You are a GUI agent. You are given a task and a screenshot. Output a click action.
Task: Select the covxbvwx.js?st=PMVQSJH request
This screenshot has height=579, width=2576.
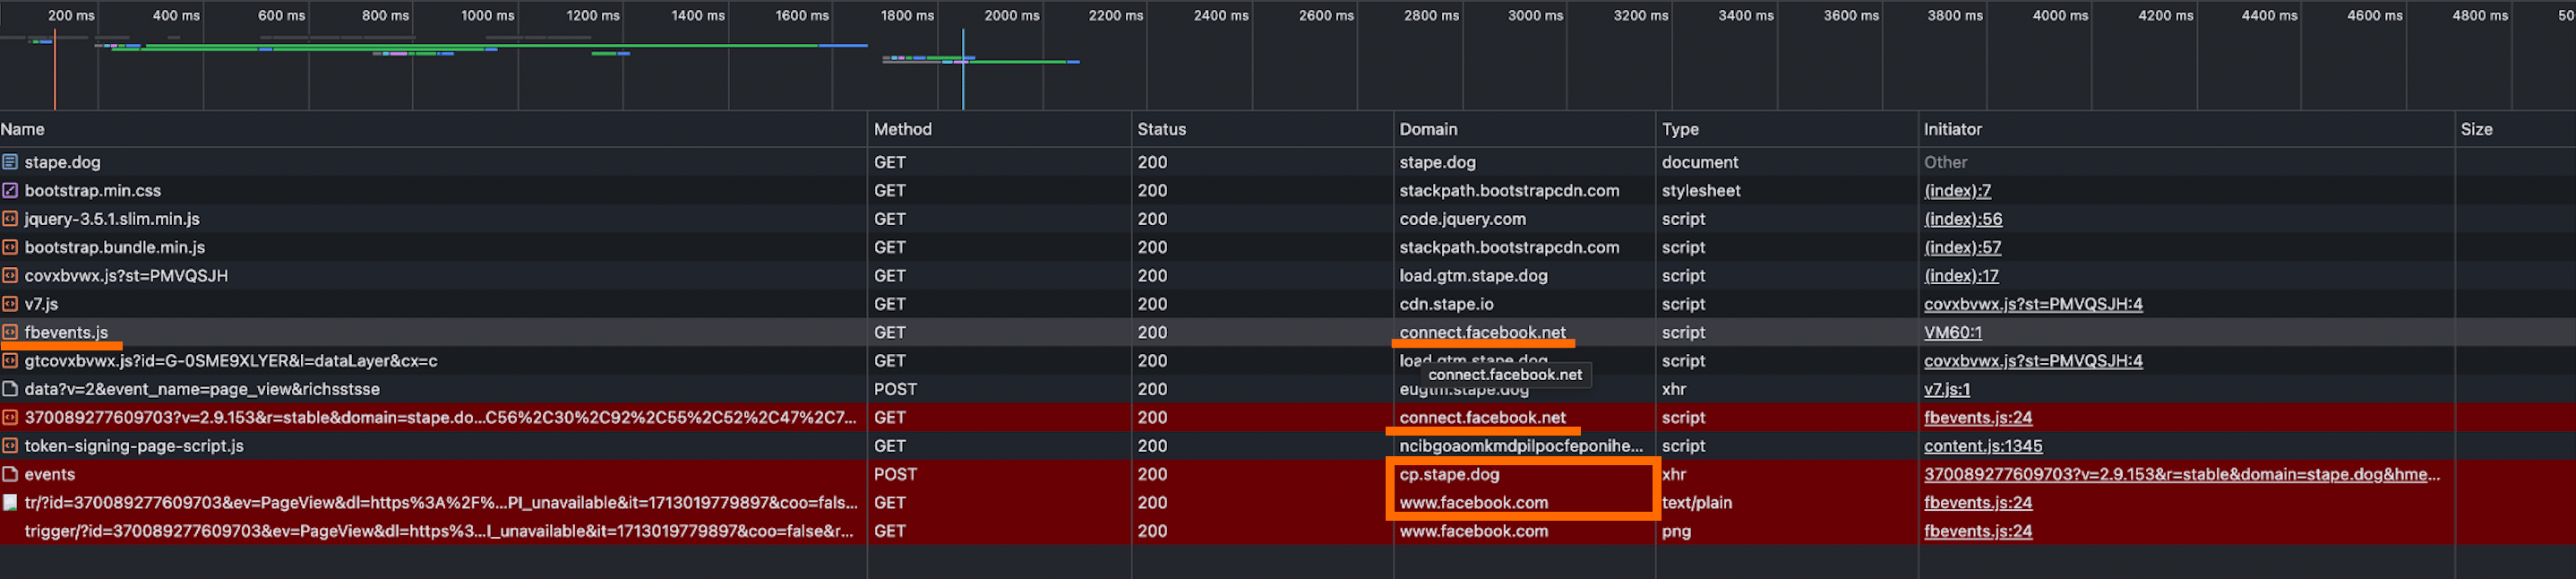pos(126,275)
